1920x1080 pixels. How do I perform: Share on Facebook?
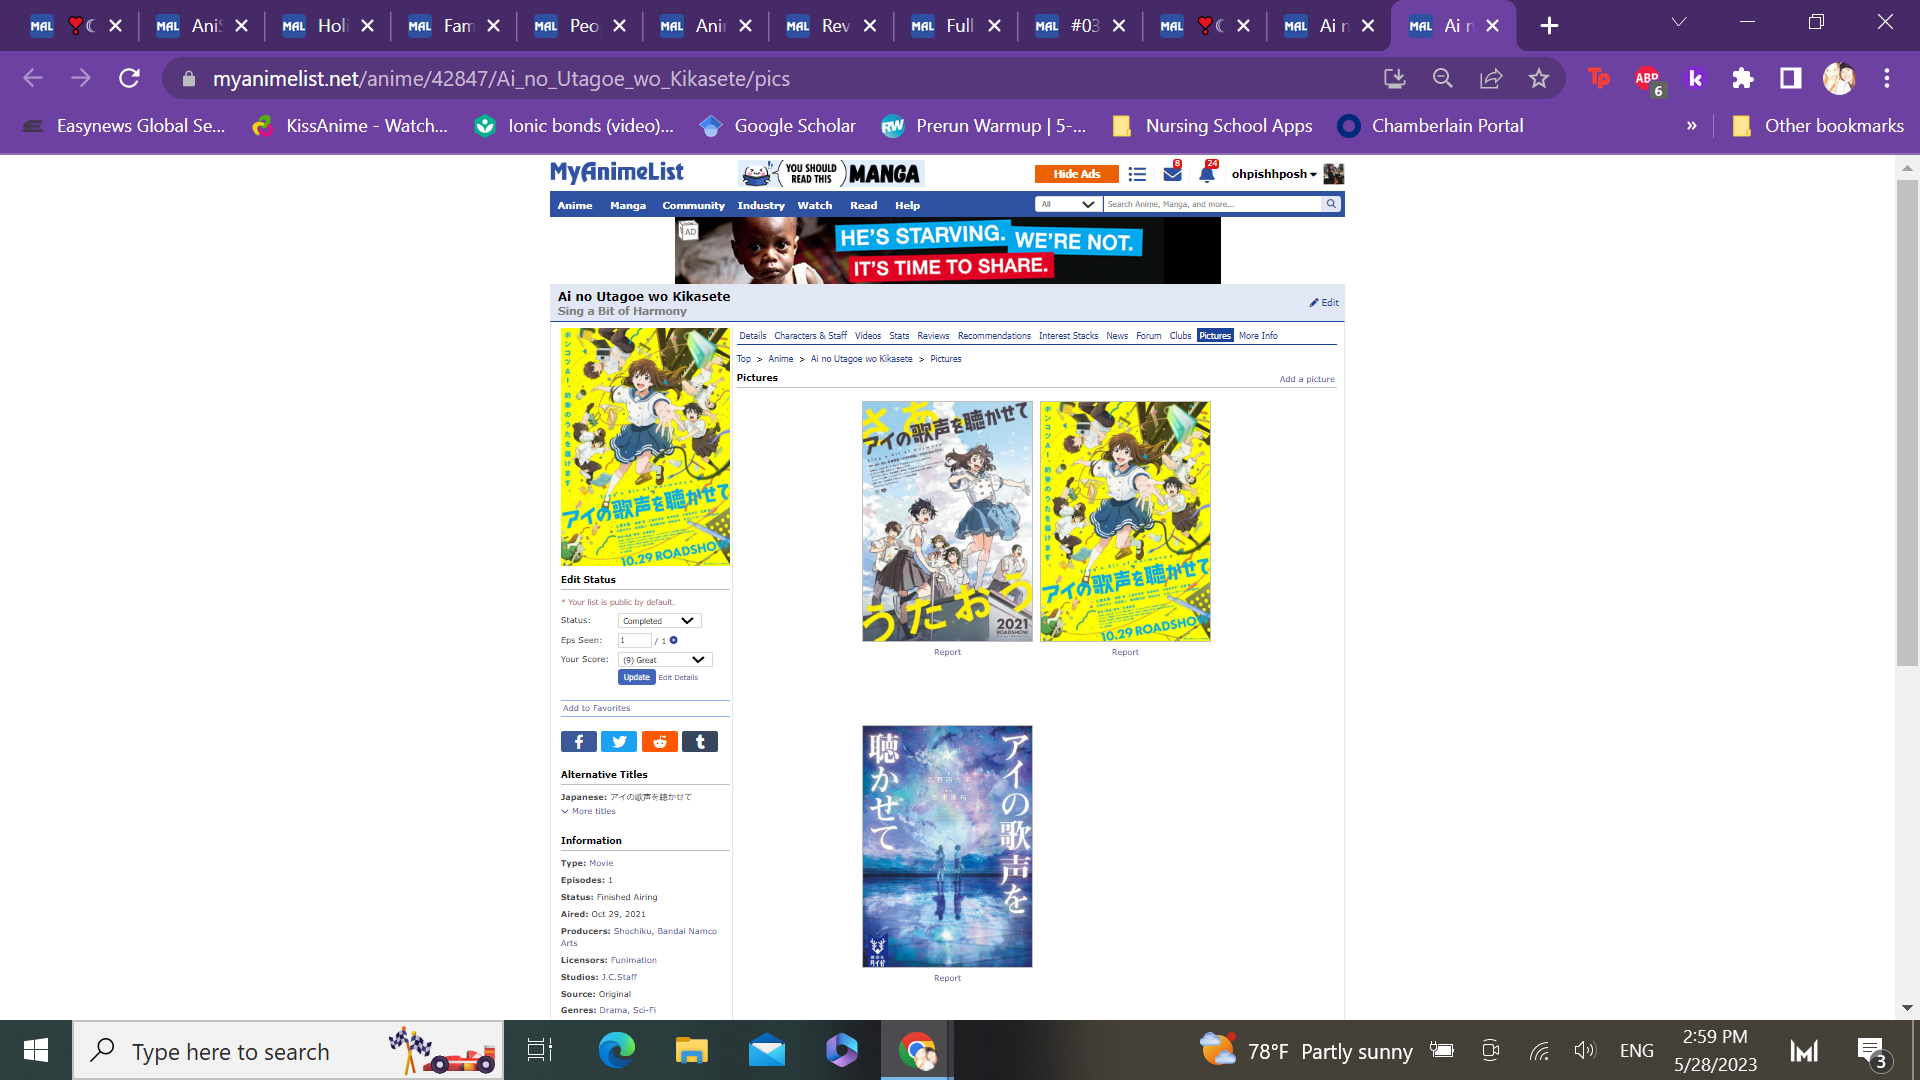coord(578,742)
